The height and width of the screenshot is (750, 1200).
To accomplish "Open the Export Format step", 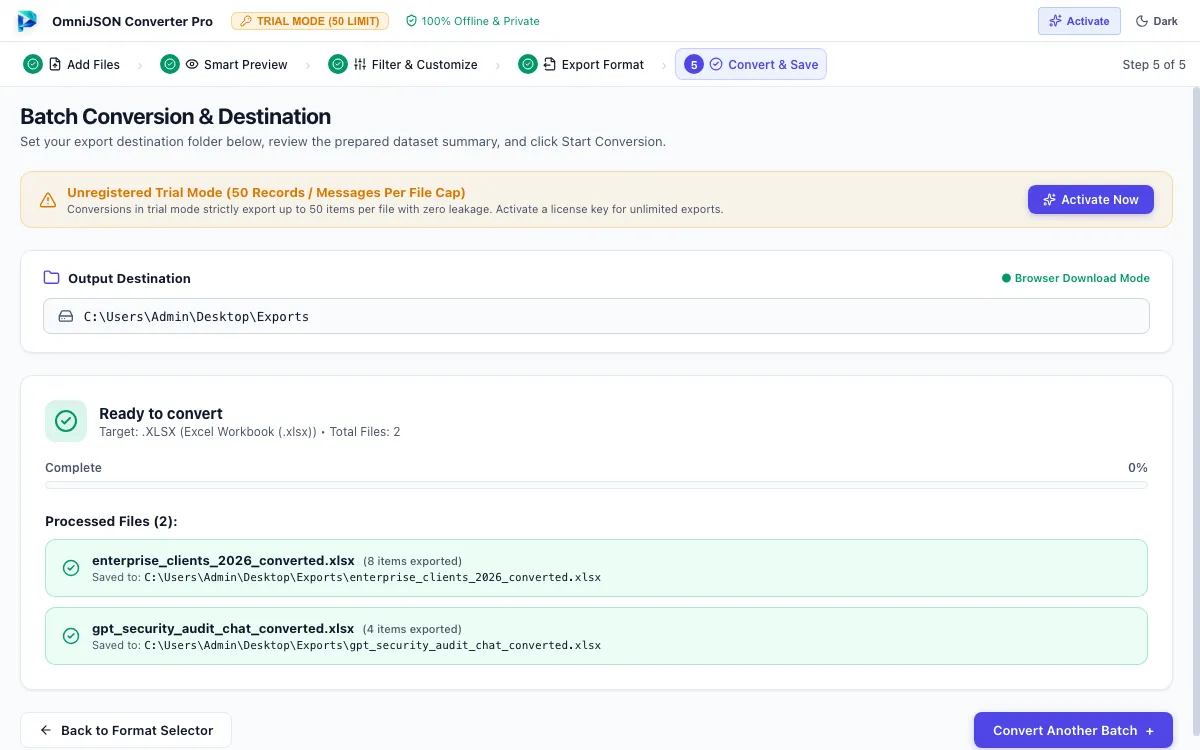I will pyautogui.click(x=581, y=64).
